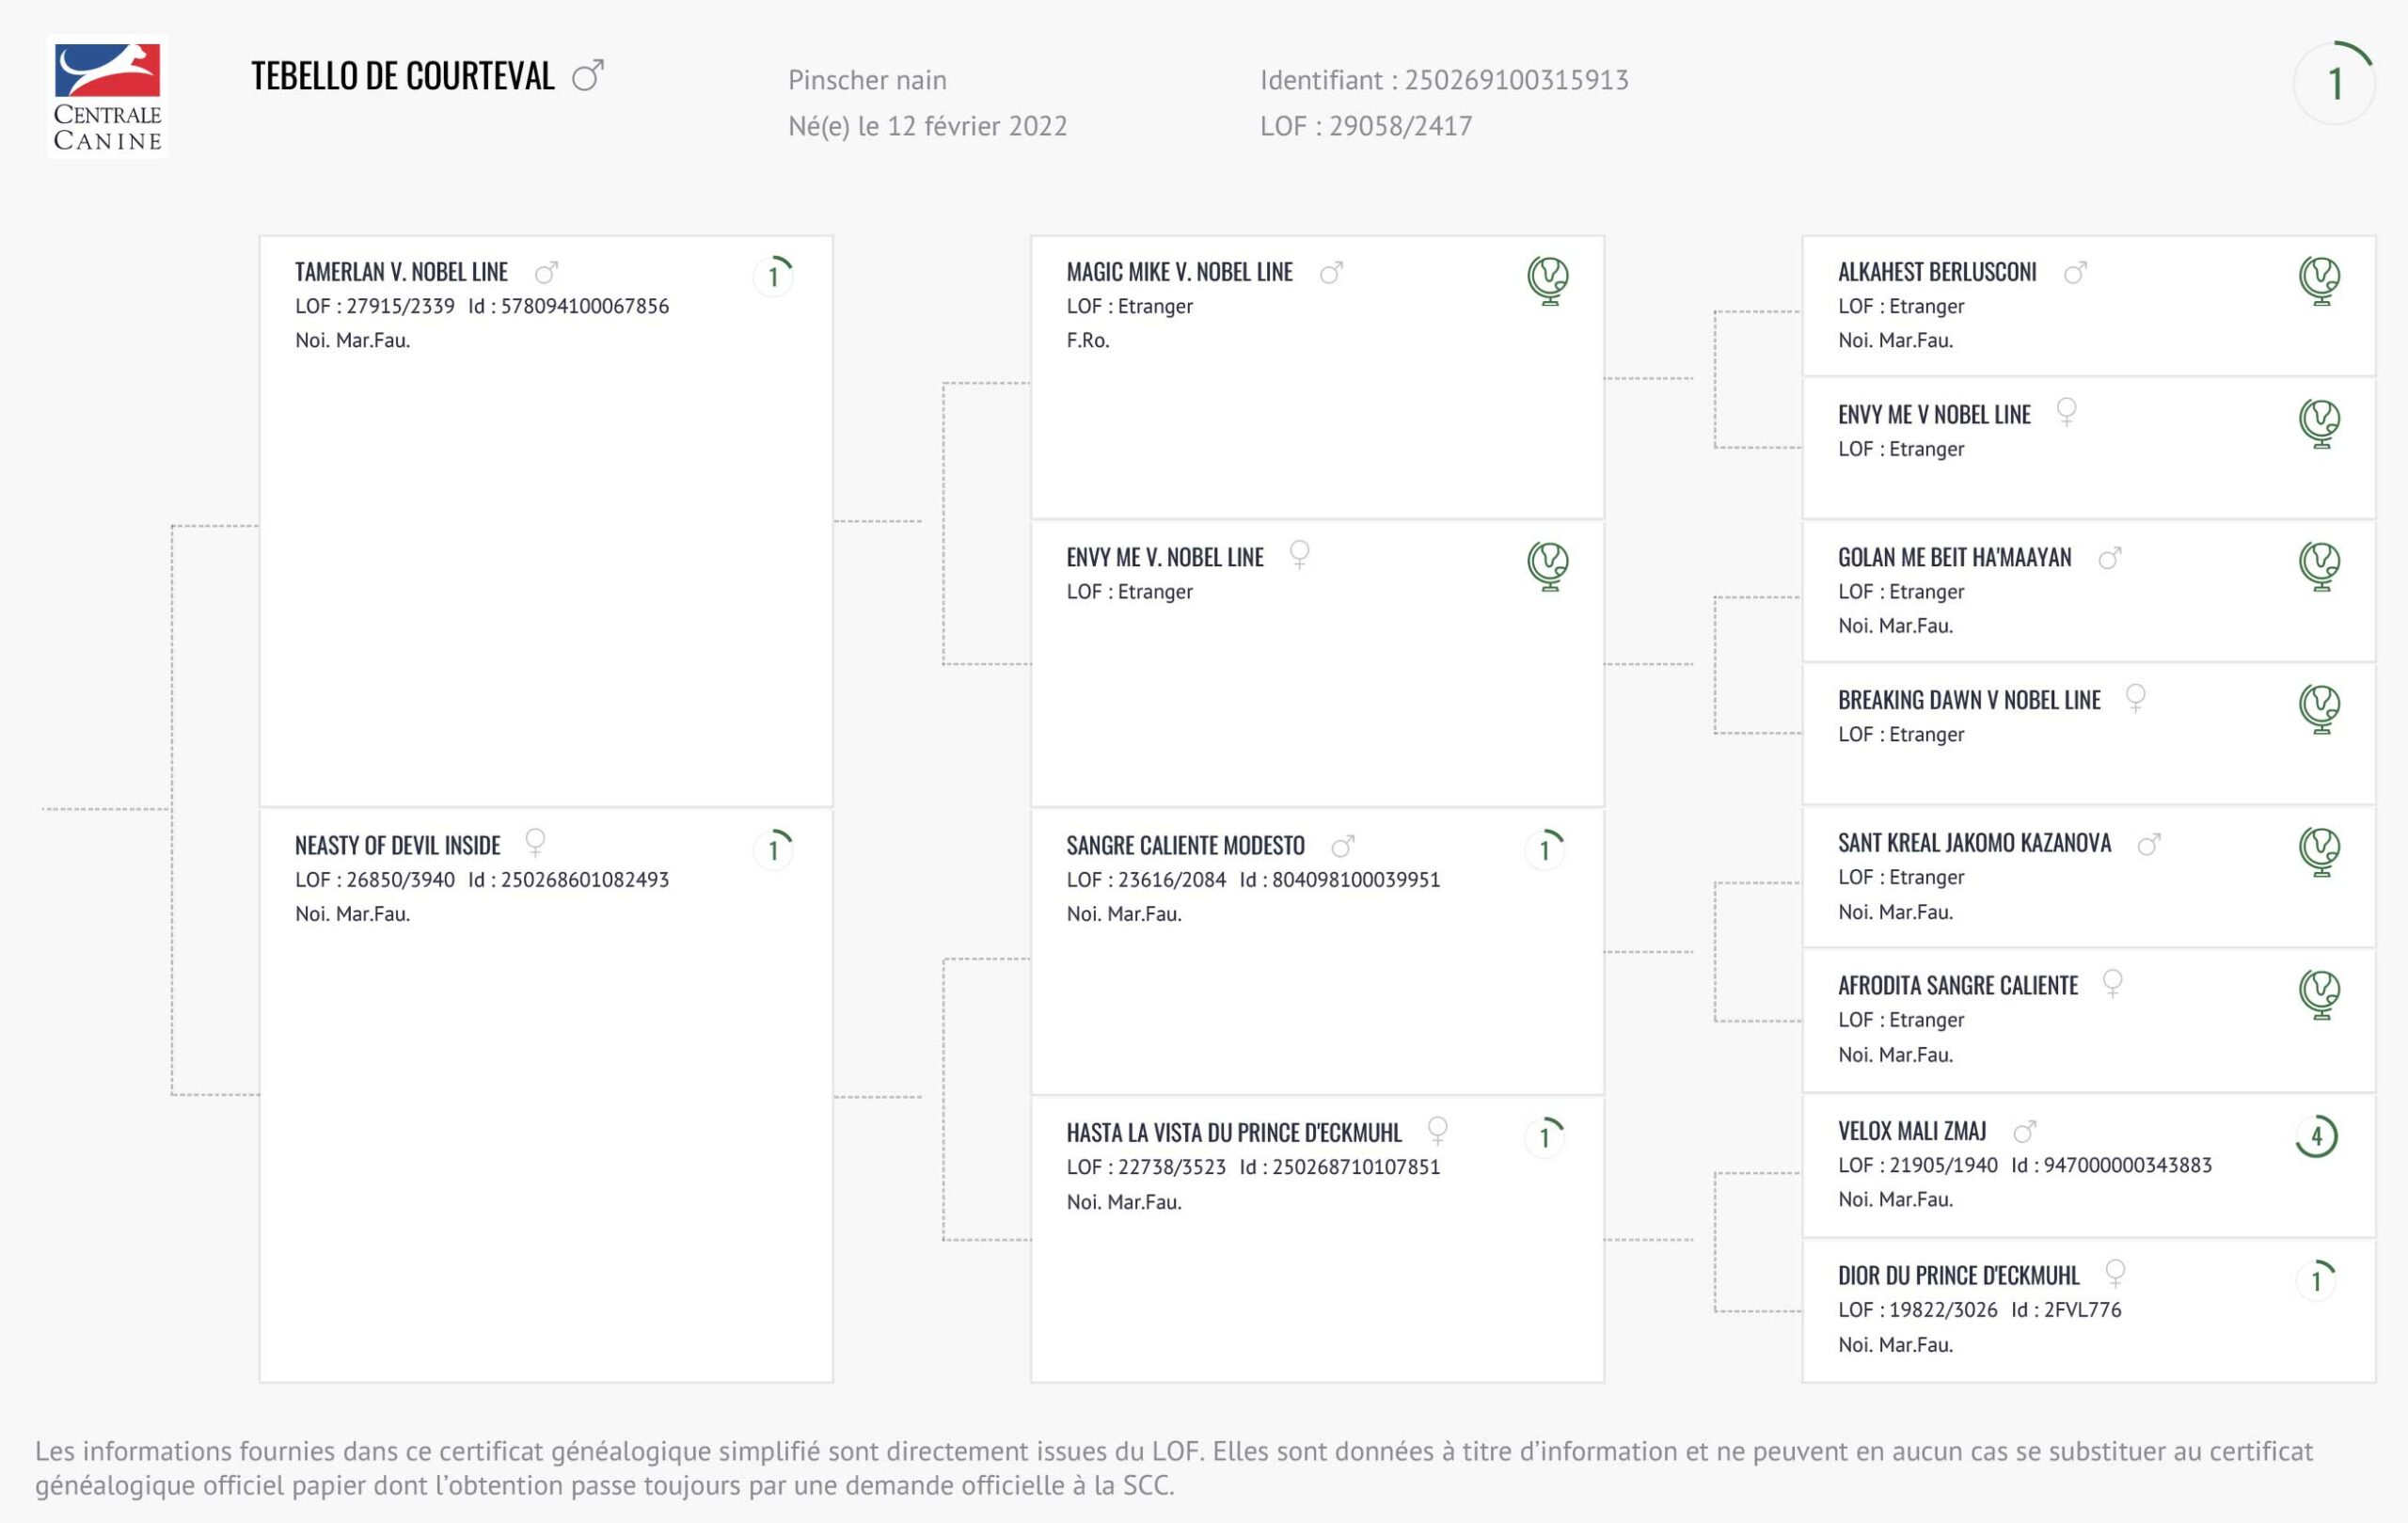Click the Tebello de Courteval title

point(402,77)
